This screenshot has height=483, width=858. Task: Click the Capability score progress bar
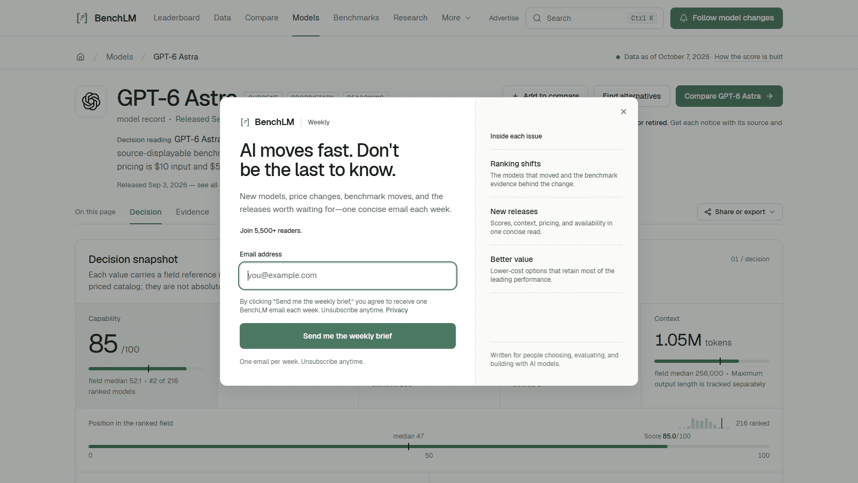146,369
